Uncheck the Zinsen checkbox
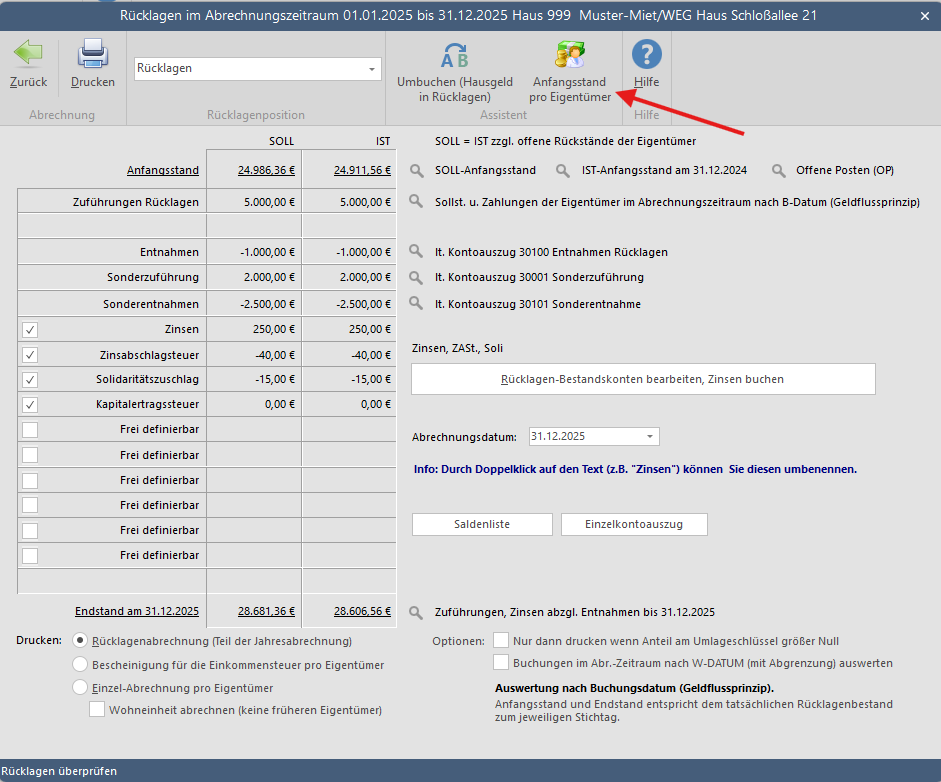The width and height of the screenshot is (941, 782). click(x=30, y=329)
